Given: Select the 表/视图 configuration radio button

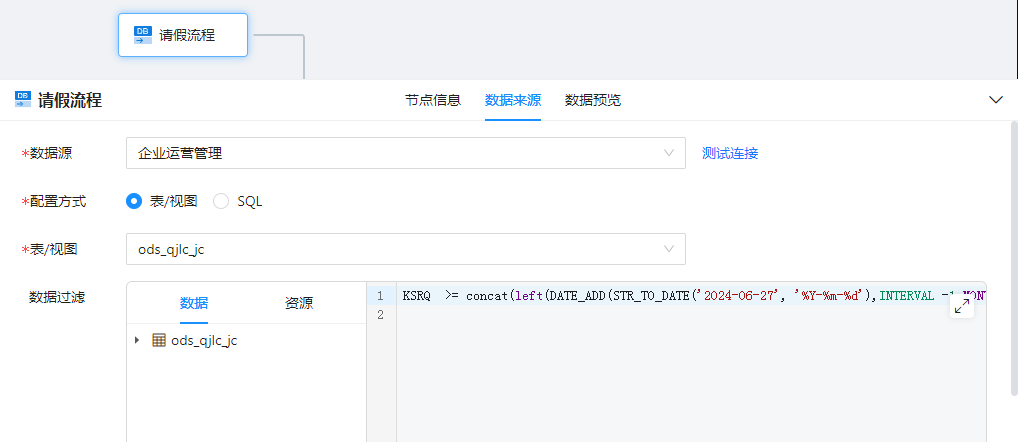Looking at the screenshot, I should click(x=134, y=201).
